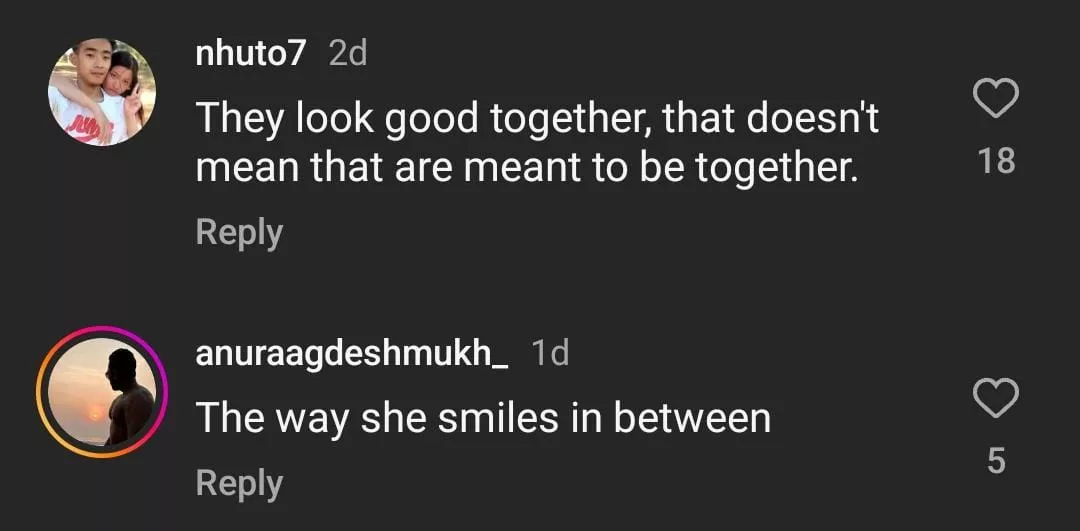Screen dimensions: 1080x531
Task: Select the "They look good together" comment text
Action: tap(536, 142)
